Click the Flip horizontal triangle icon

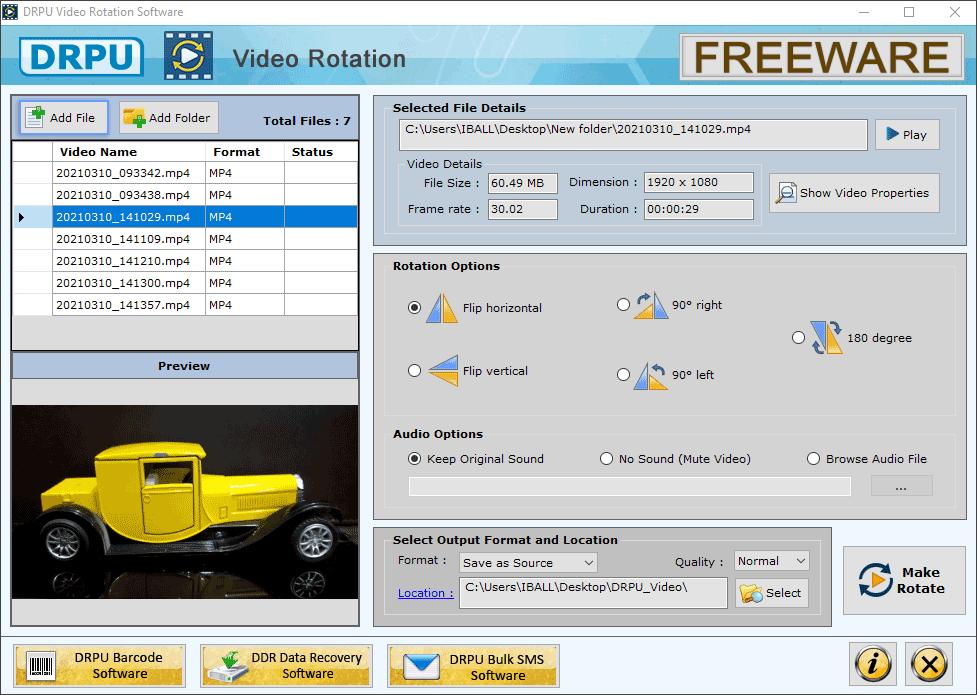pos(442,308)
